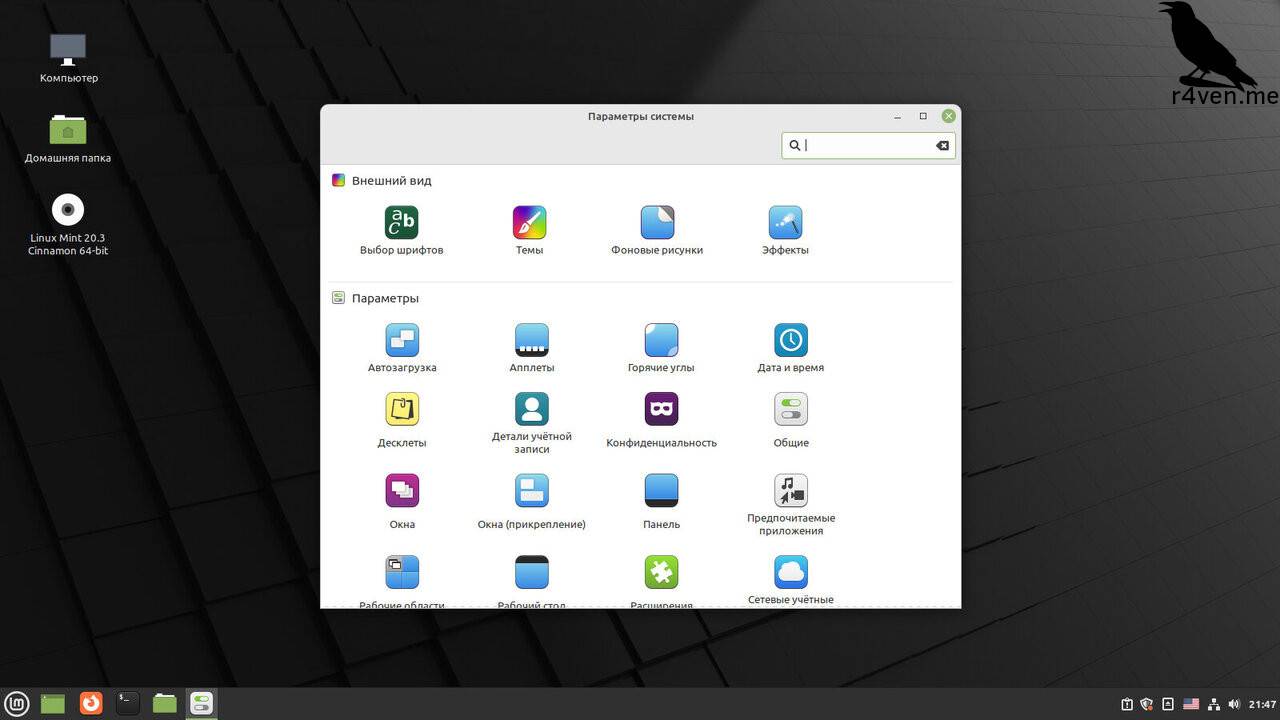
Task: Open the Linux Mint start menu
Action: [x=17, y=704]
